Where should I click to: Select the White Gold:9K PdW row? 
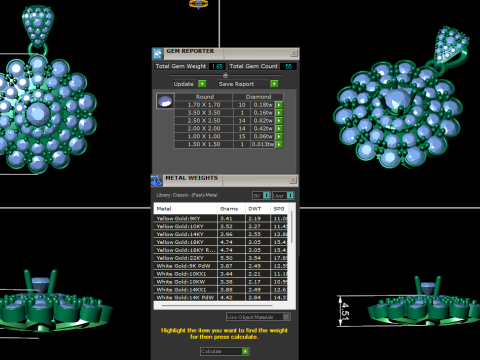click(220, 266)
